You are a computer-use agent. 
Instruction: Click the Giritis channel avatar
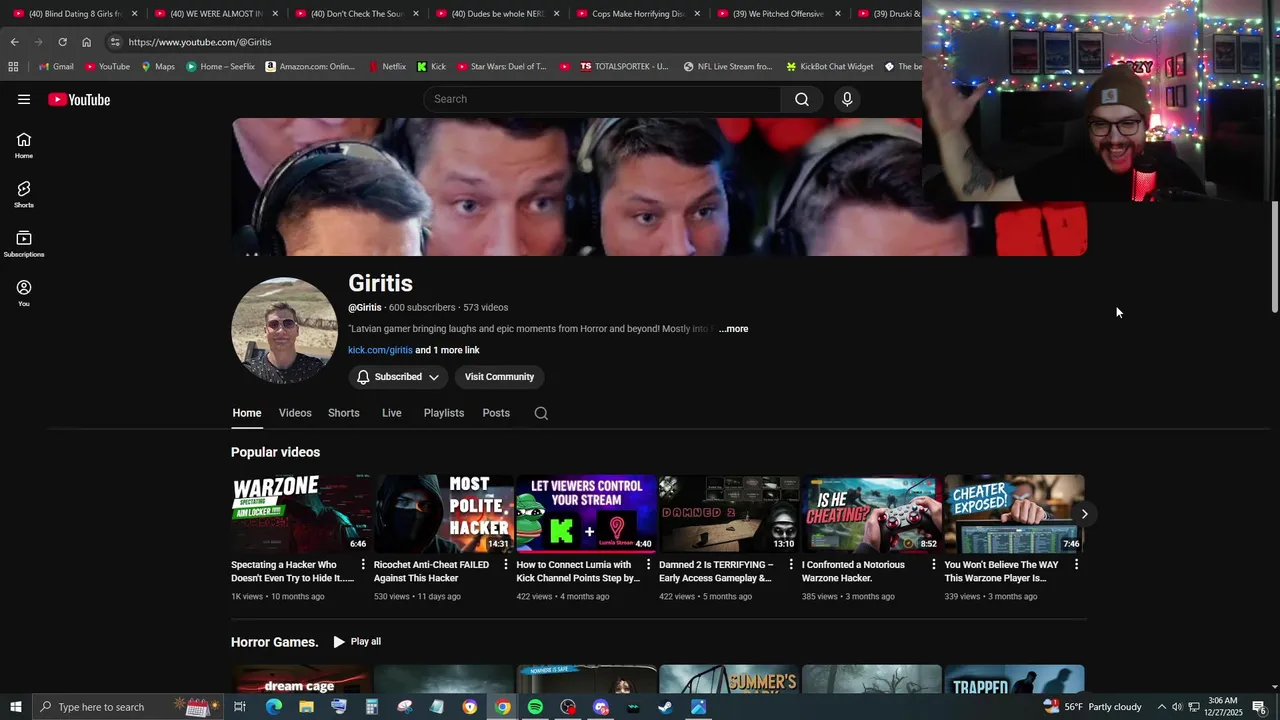[284, 331]
